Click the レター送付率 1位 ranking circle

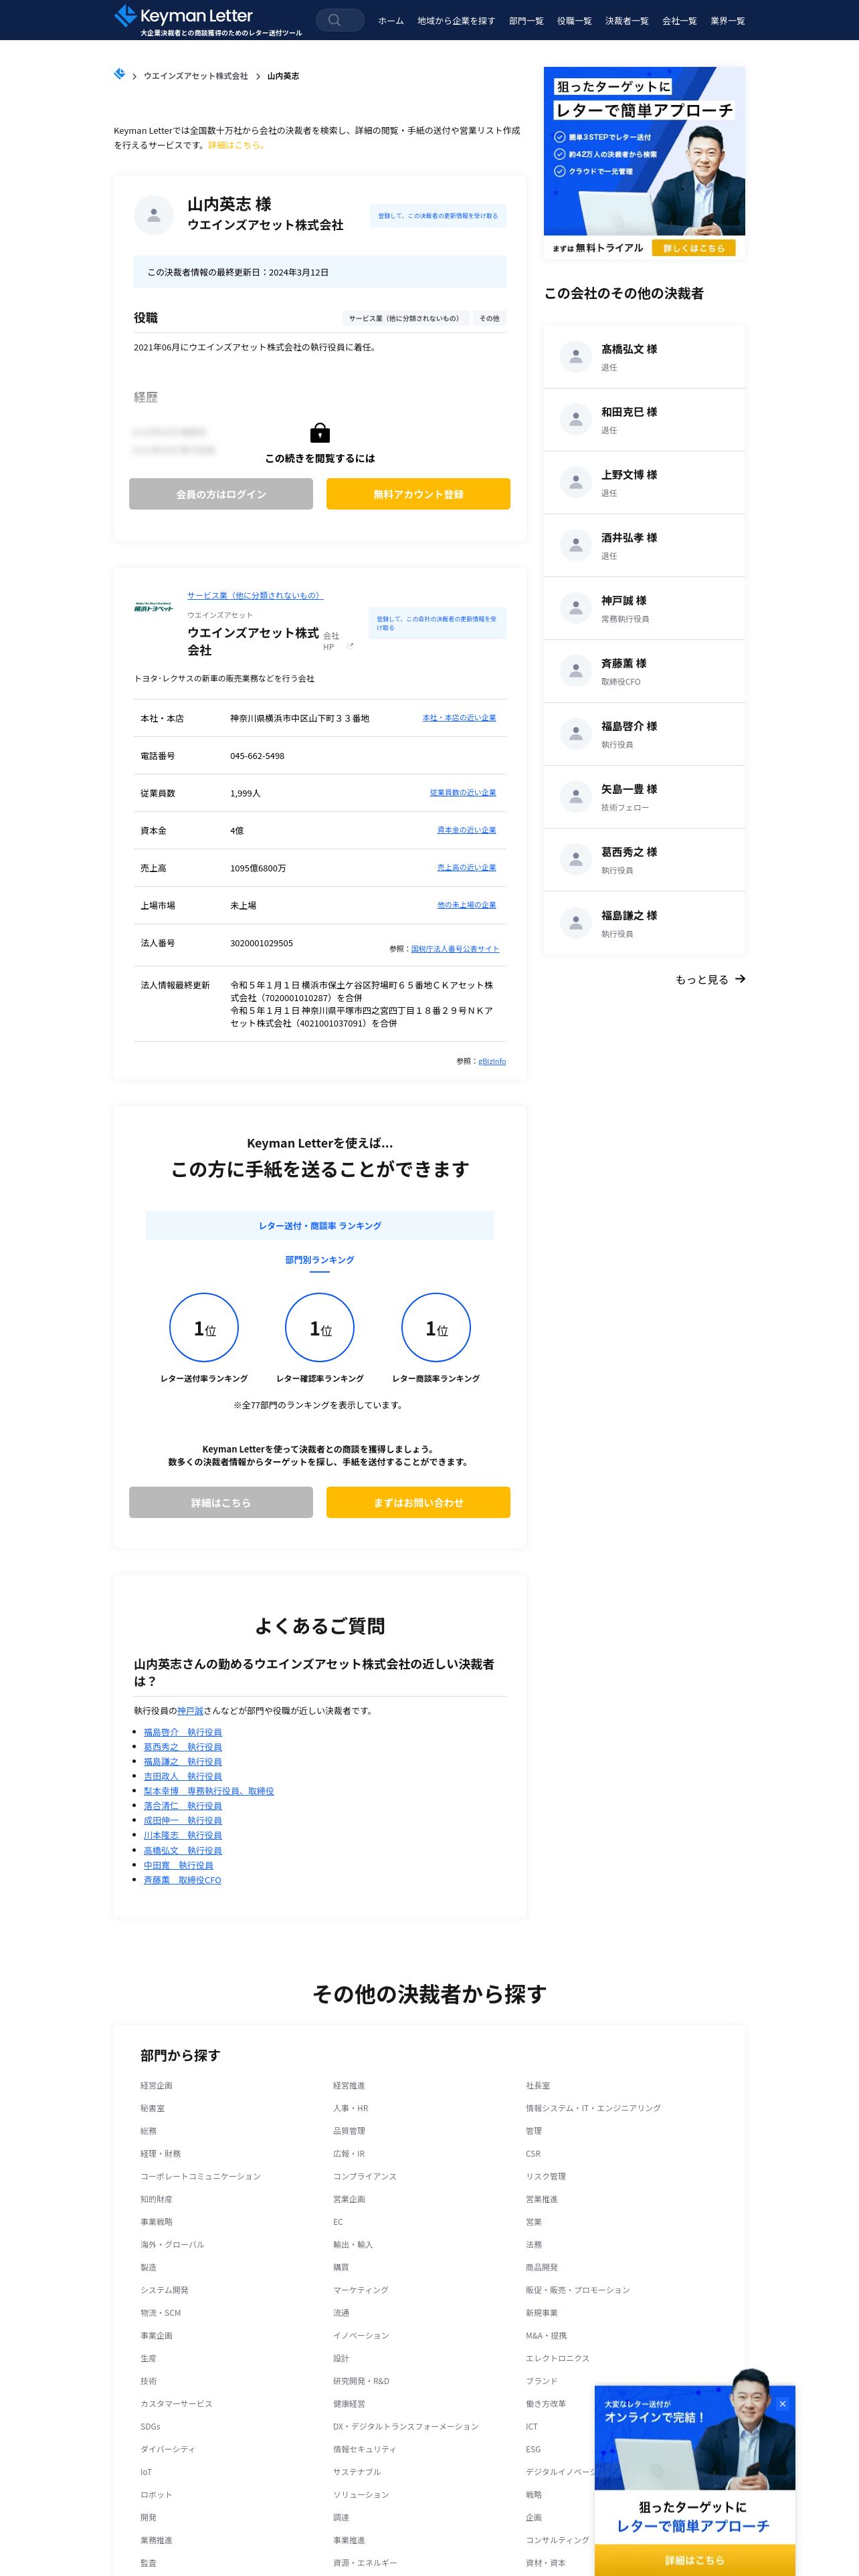click(x=204, y=1328)
